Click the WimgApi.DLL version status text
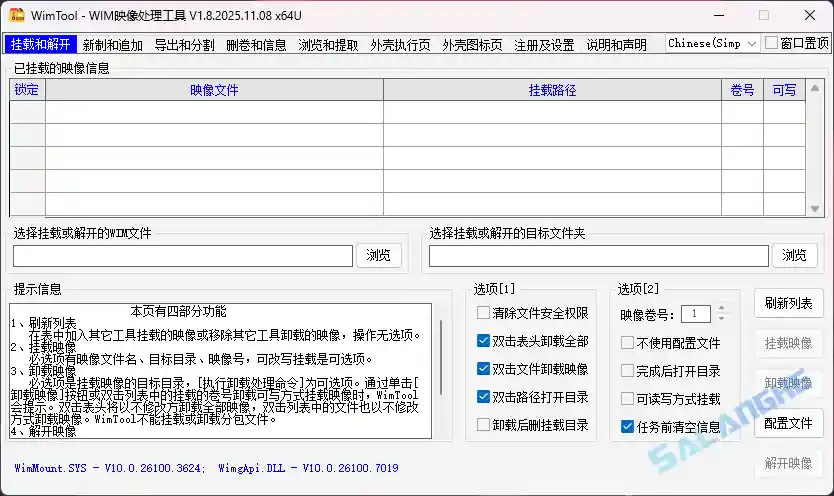The height and width of the screenshot is (496, 834). tap(308, 468)
